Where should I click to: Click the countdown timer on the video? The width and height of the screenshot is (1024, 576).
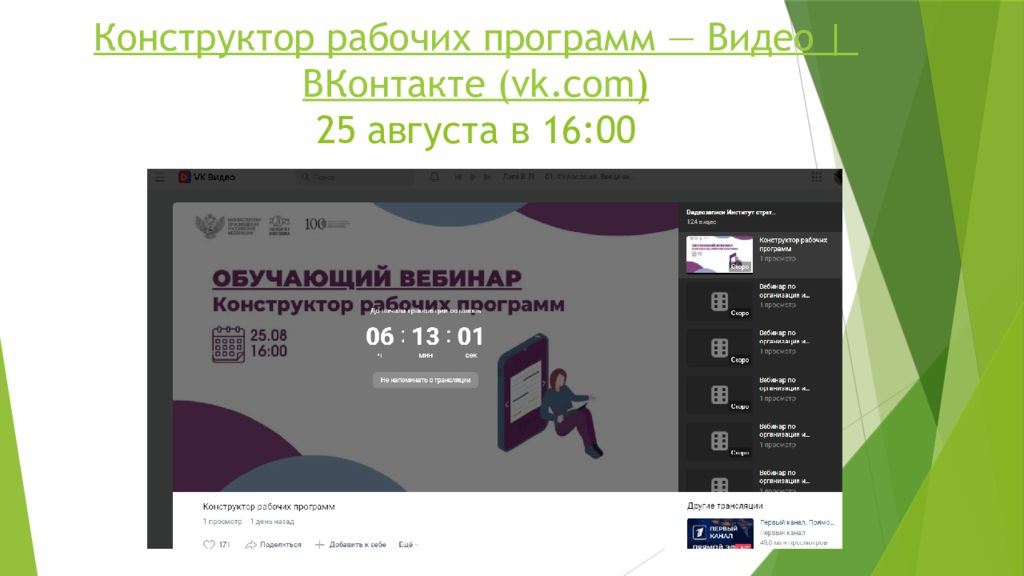click(425, 337)
